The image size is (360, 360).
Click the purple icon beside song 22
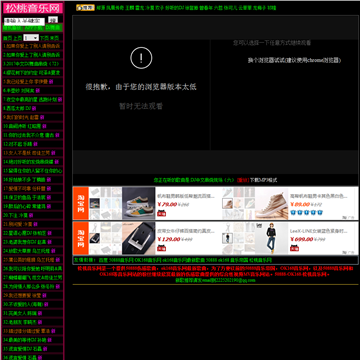pyautogui.click(x=49, y=233)
